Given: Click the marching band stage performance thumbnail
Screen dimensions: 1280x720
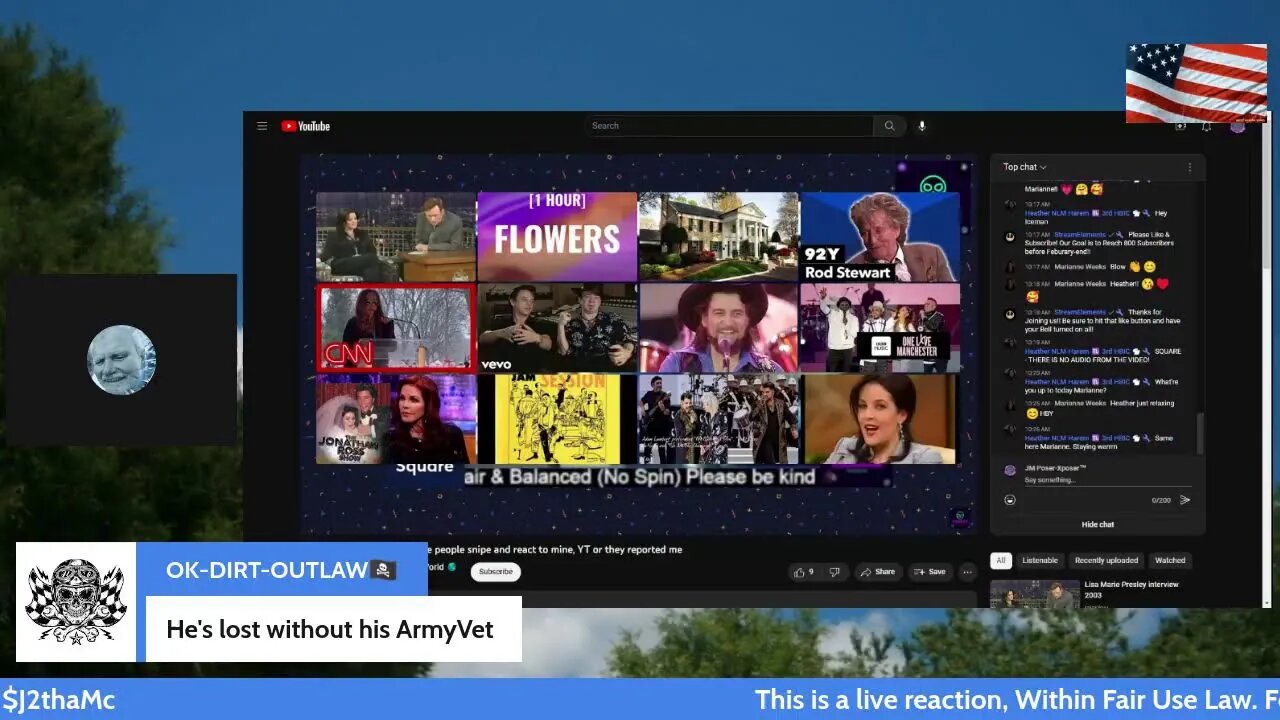Looking at the screenshot, I should click(719, 418).
